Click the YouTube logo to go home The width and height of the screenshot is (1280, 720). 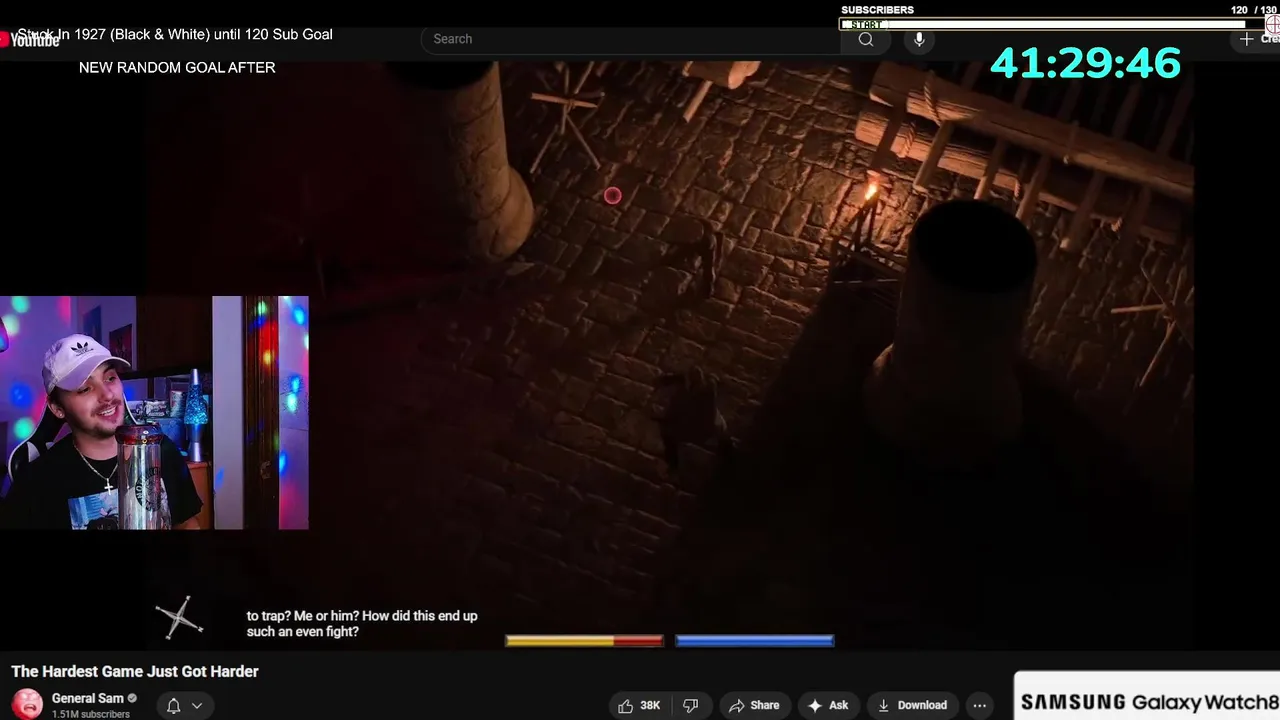coord(30,40)
